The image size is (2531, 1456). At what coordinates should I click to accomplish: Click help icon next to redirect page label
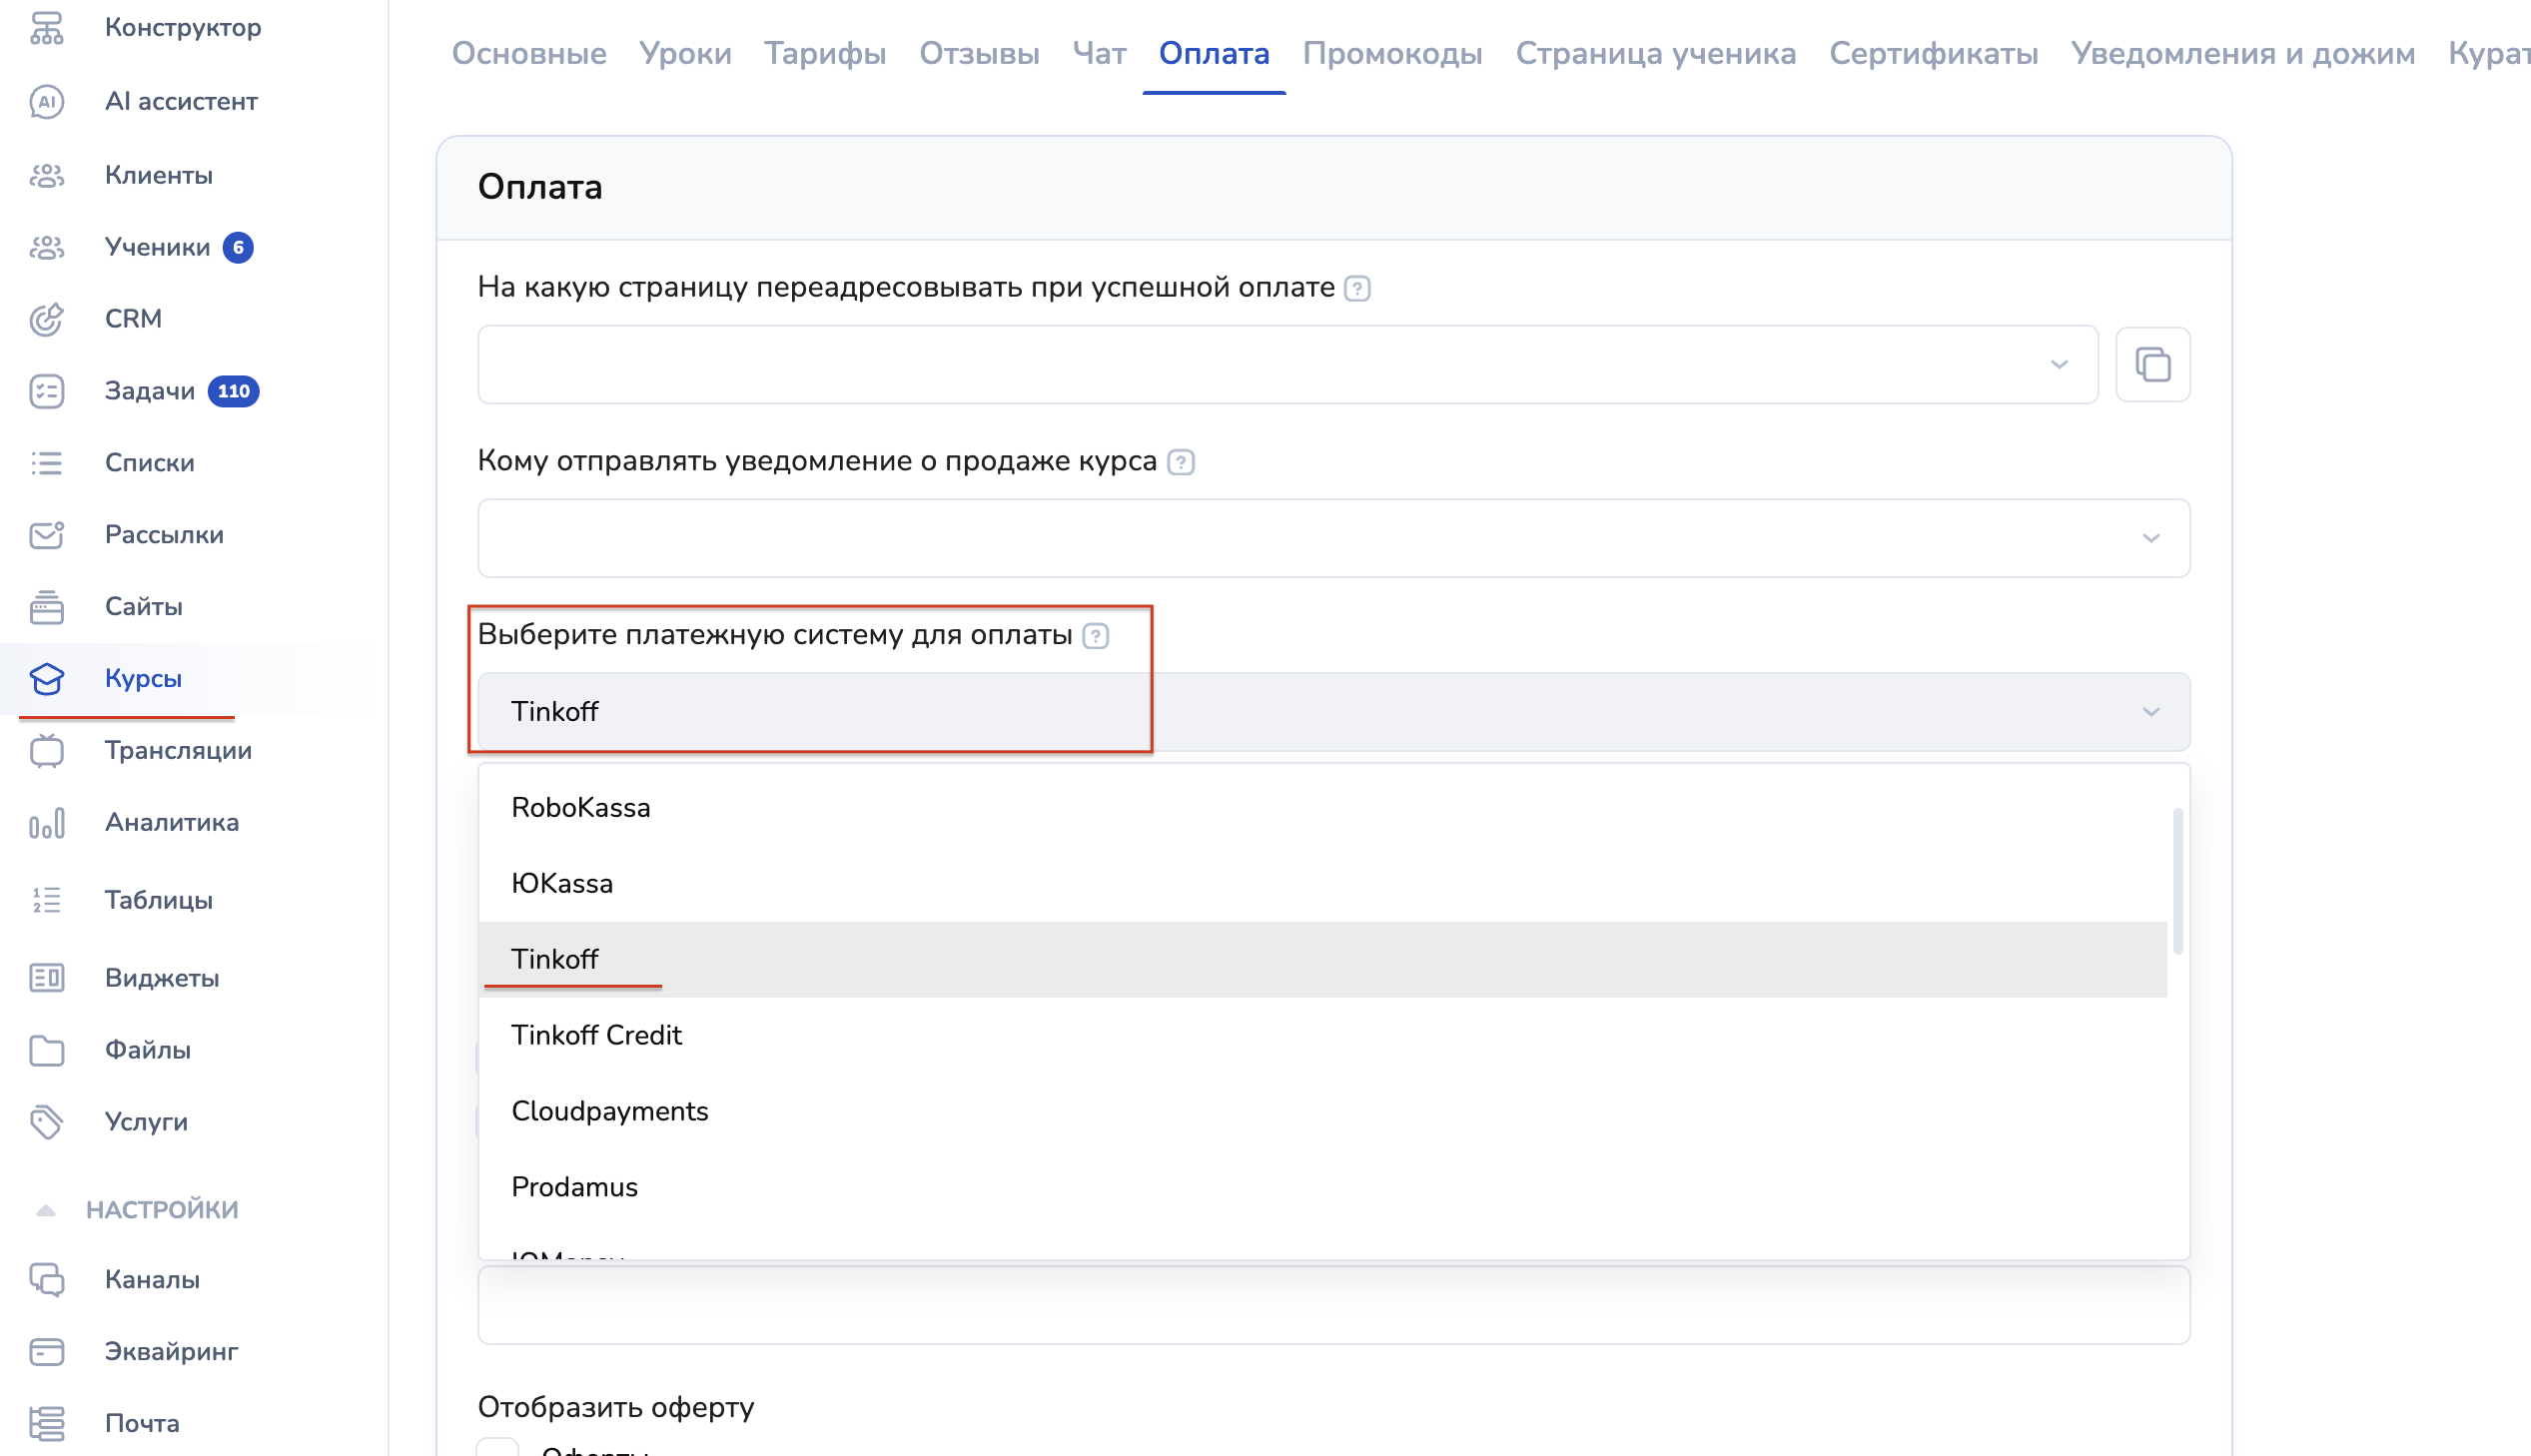pyautogui.click(x=1357, y=289)
